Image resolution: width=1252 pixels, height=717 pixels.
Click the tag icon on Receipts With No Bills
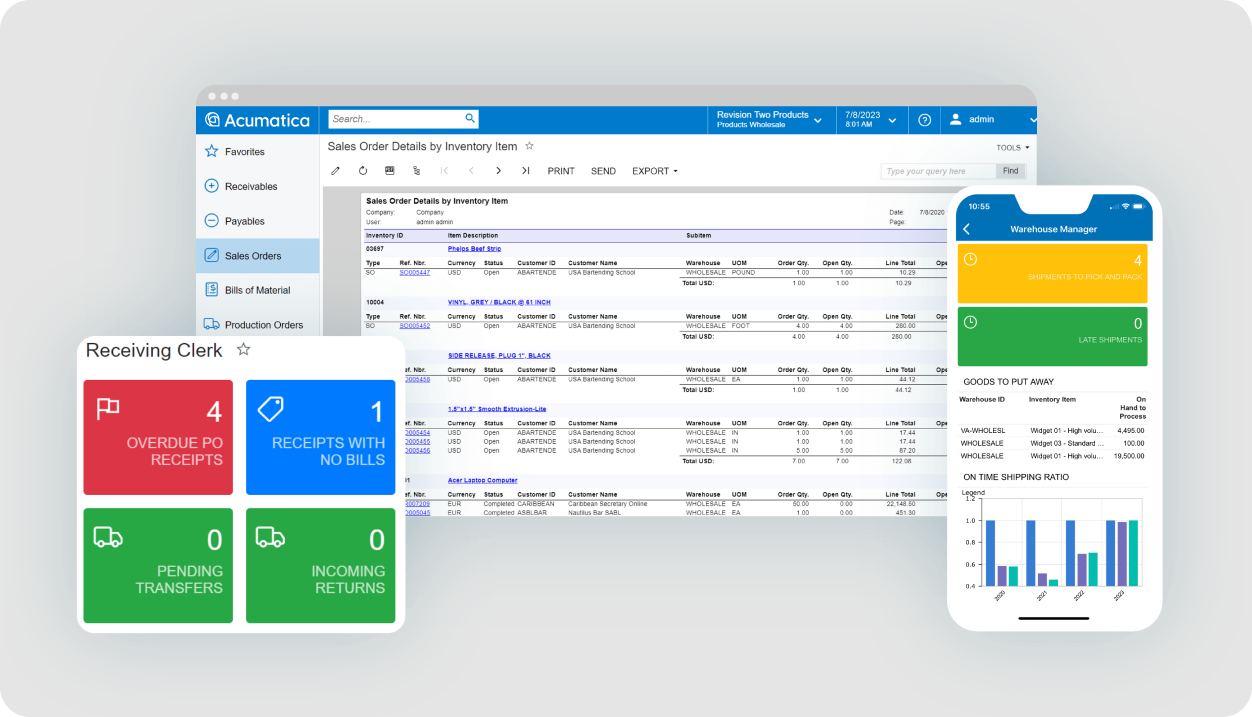coord(271,408)
